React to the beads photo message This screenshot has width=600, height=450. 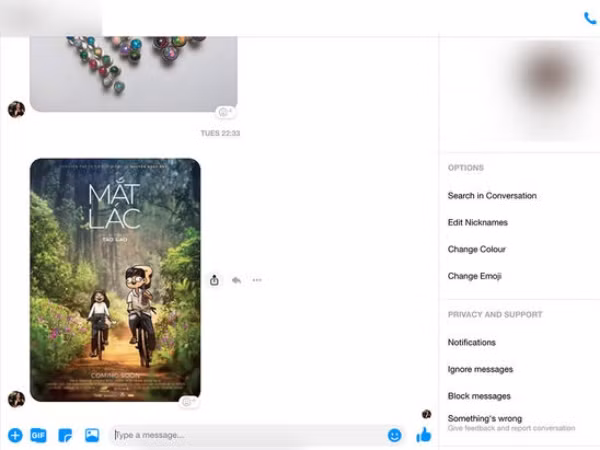pyautogui.click(x=225, y=112)
